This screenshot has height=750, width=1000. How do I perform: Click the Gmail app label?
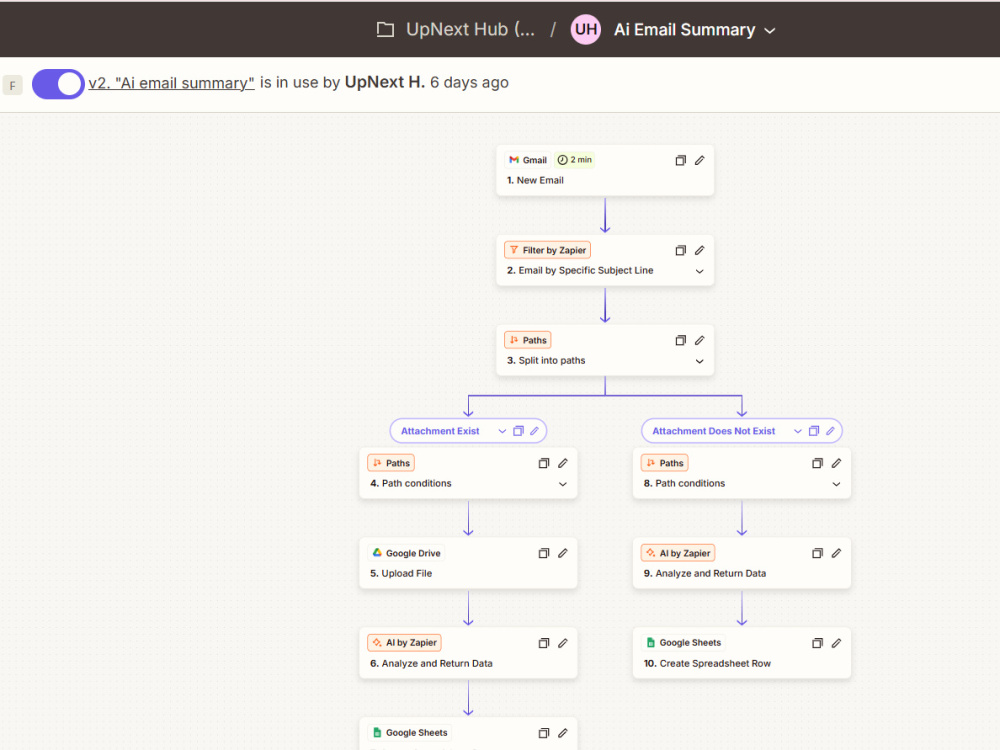528,160
